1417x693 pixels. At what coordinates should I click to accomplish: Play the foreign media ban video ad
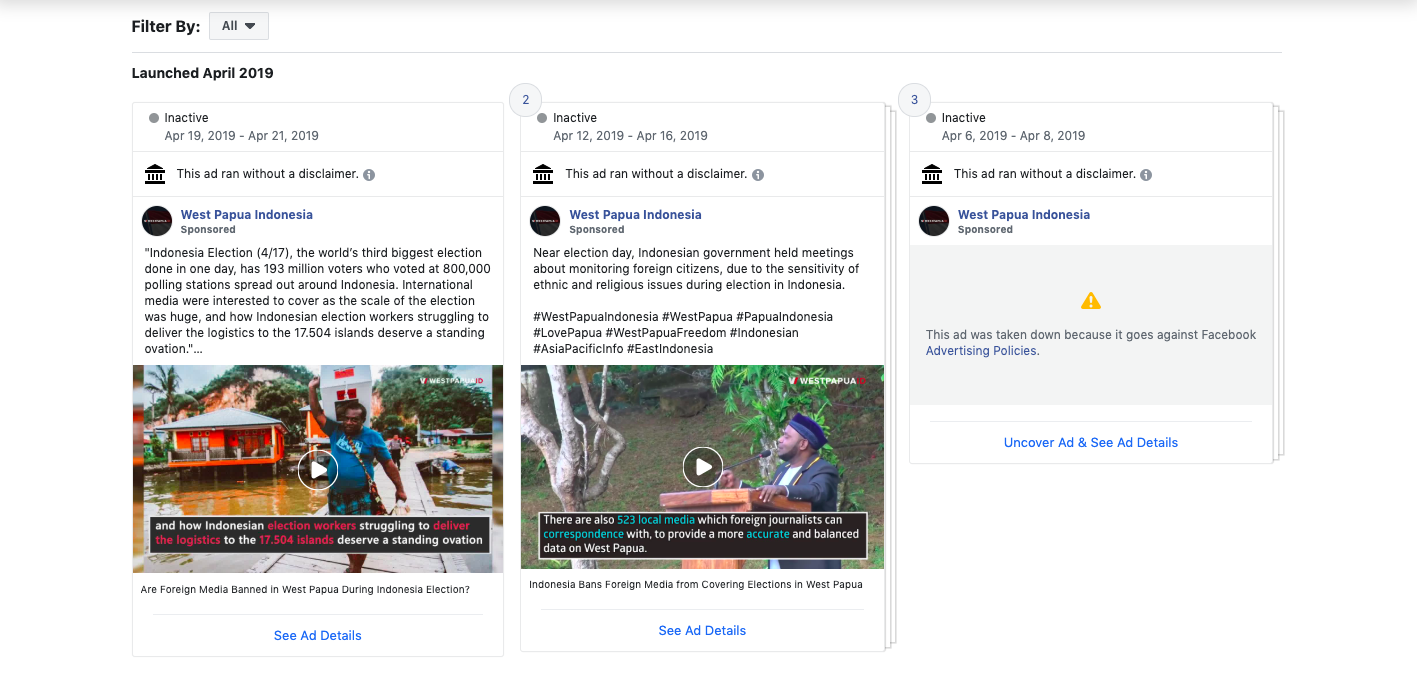coord(703,466)
